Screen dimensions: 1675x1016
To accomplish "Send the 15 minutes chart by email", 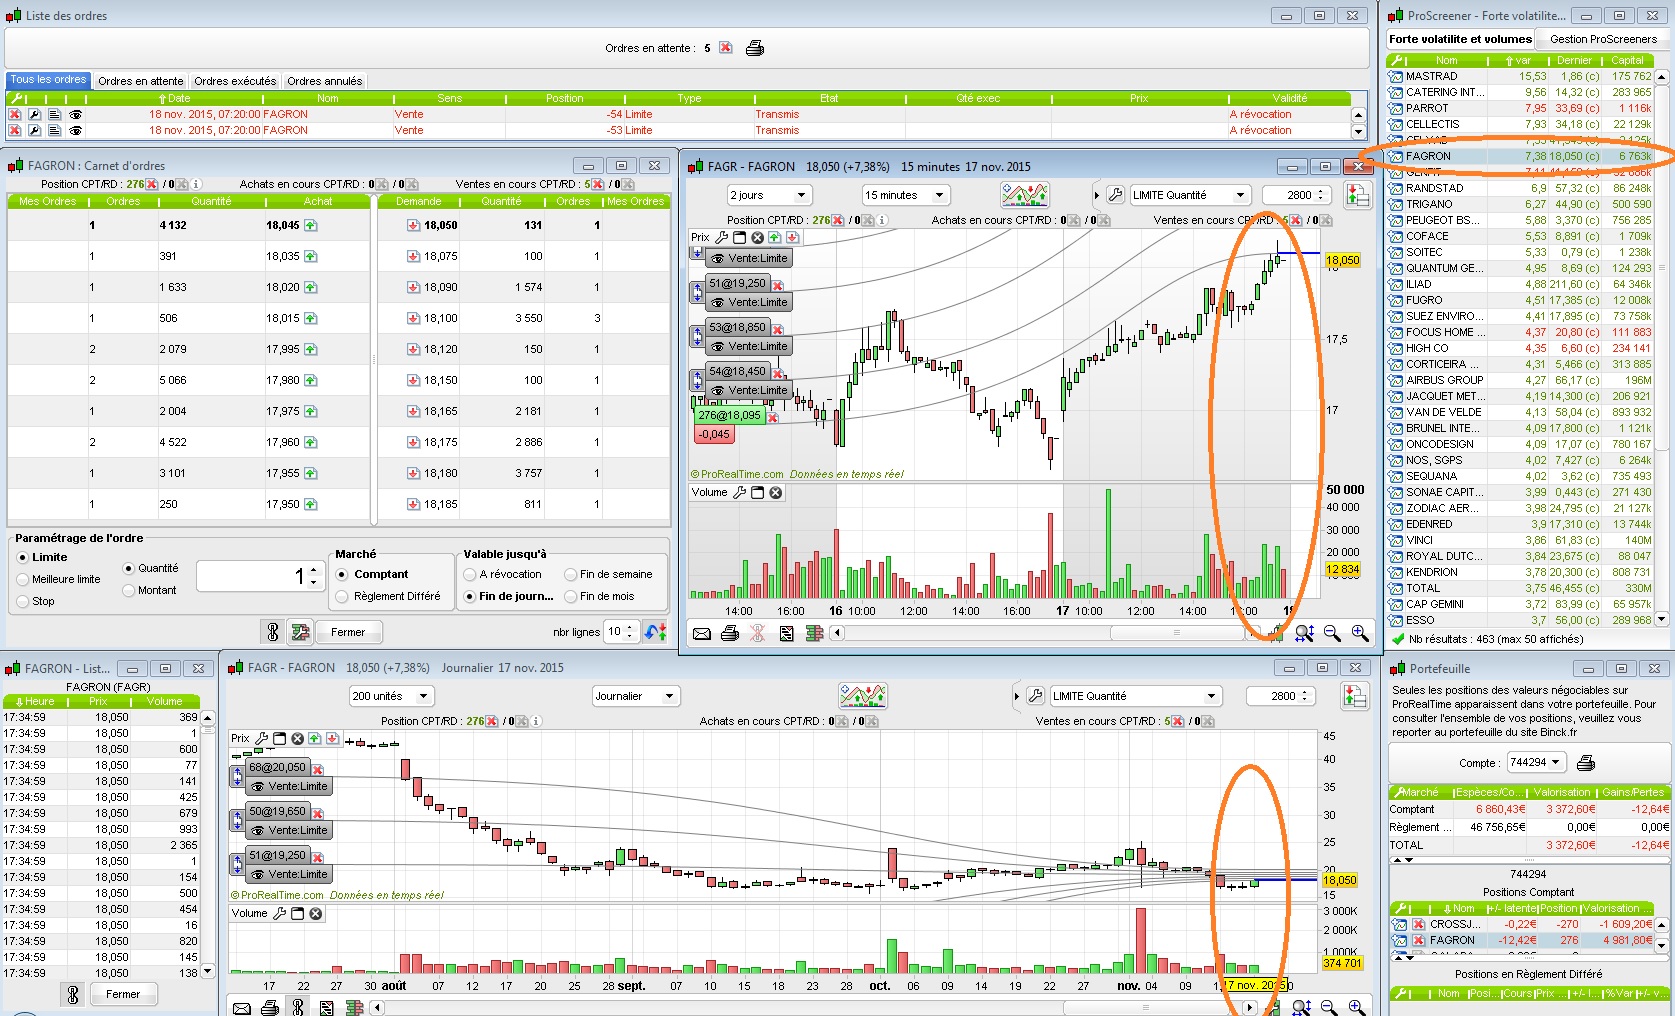I will pos(702,633).
